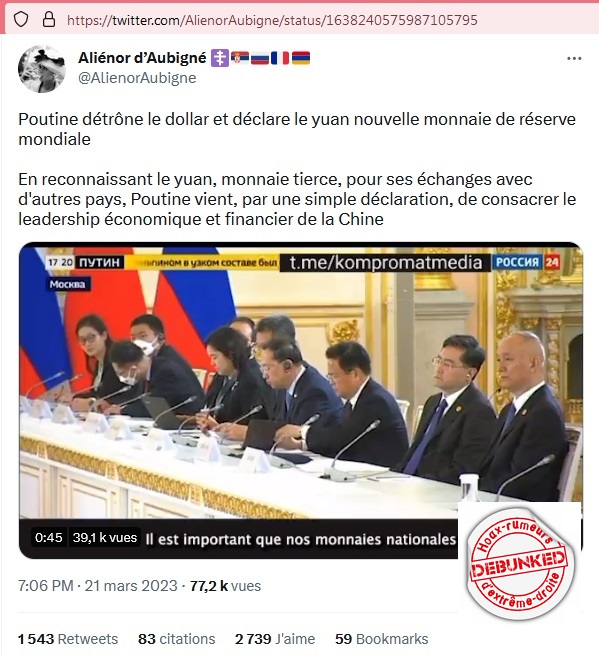Click the @AlienorAubigne handle
This screenshot has height=655, width=599.
point(137,78)
